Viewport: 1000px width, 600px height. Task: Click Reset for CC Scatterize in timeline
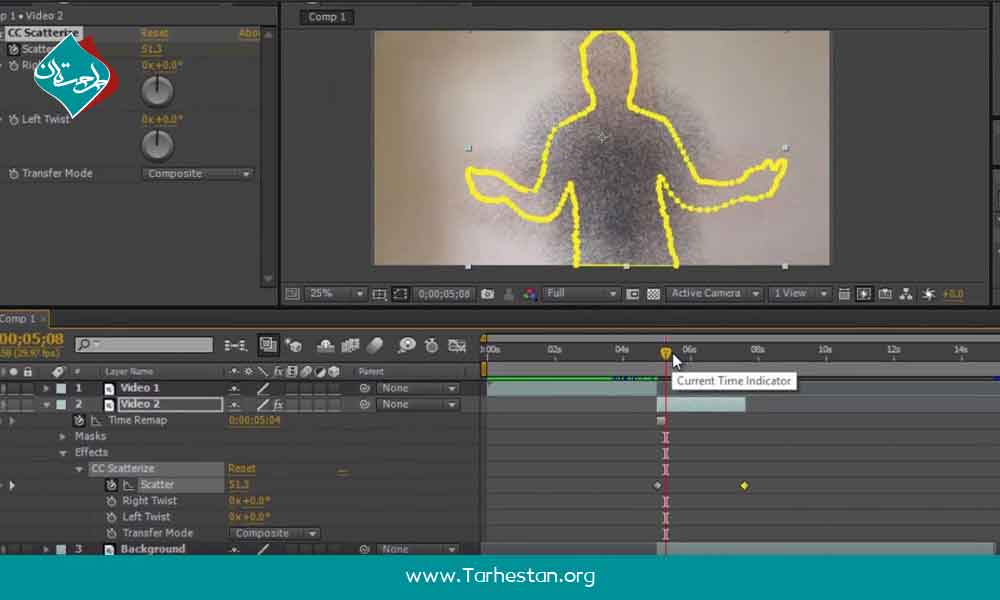(241, 469)
